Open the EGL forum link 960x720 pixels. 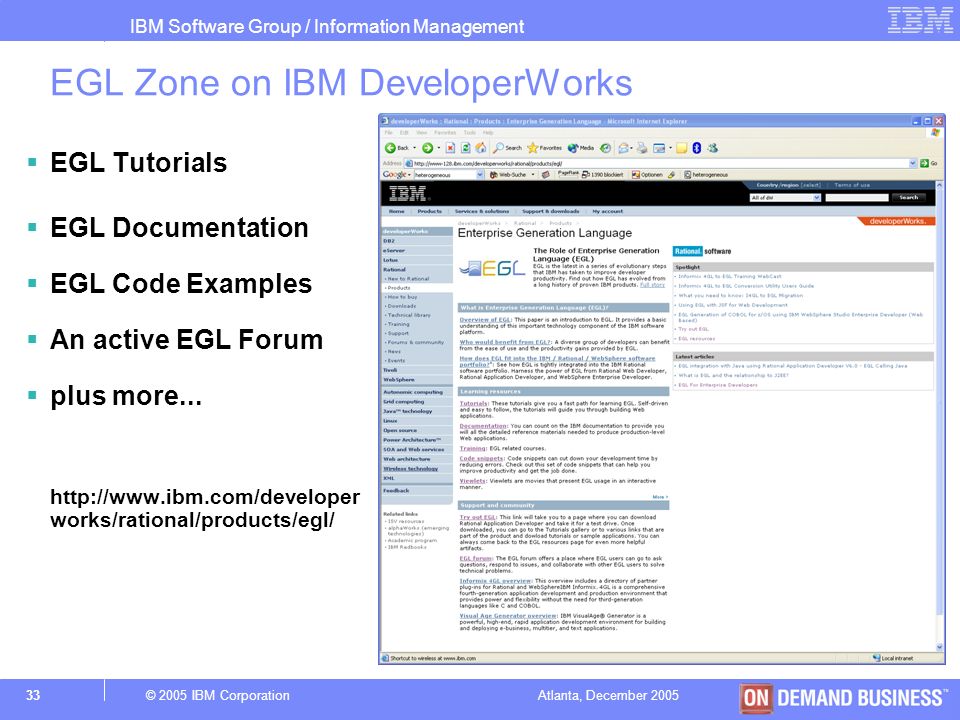(476, 558)
